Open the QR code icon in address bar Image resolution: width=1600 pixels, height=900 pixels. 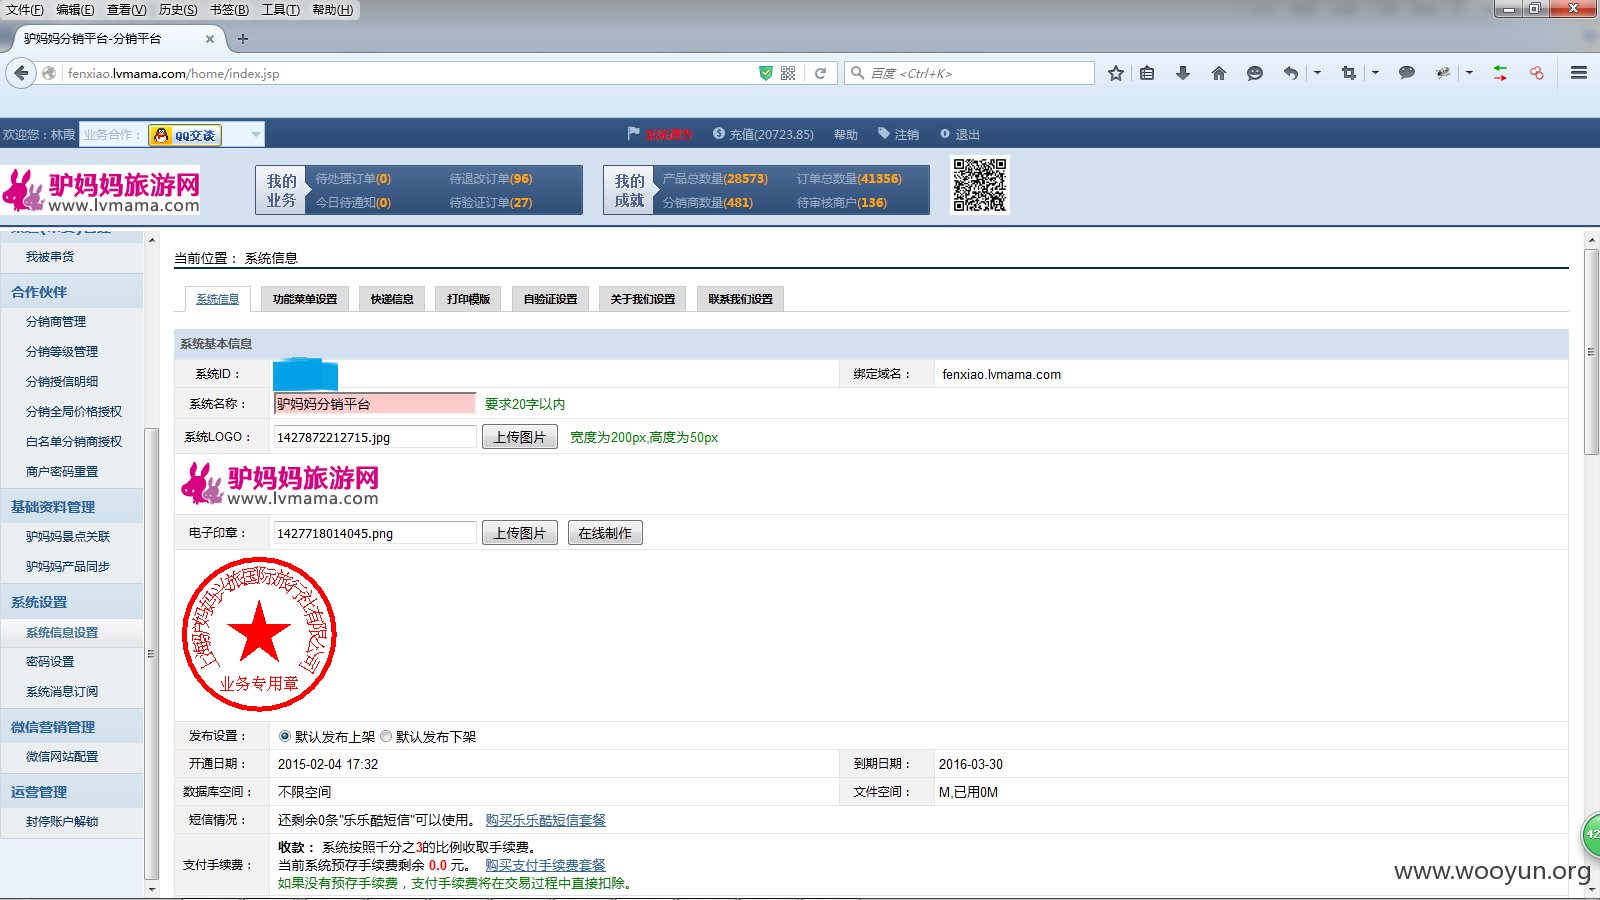[788, 73]
